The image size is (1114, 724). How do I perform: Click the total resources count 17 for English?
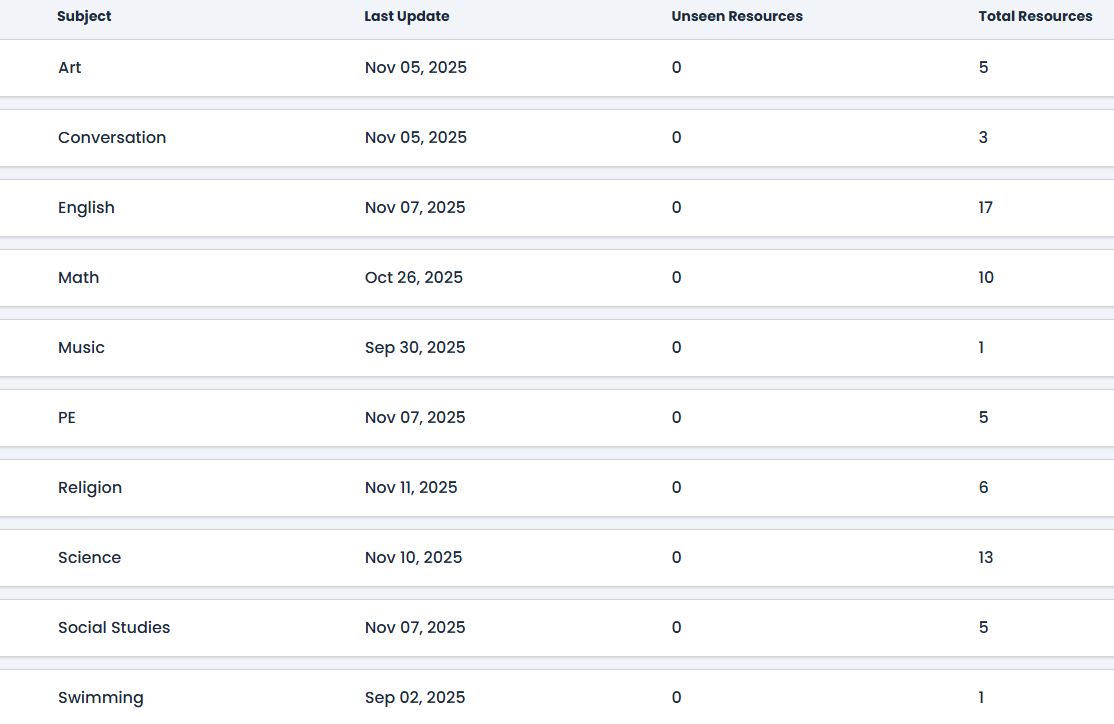click(985, 208)
